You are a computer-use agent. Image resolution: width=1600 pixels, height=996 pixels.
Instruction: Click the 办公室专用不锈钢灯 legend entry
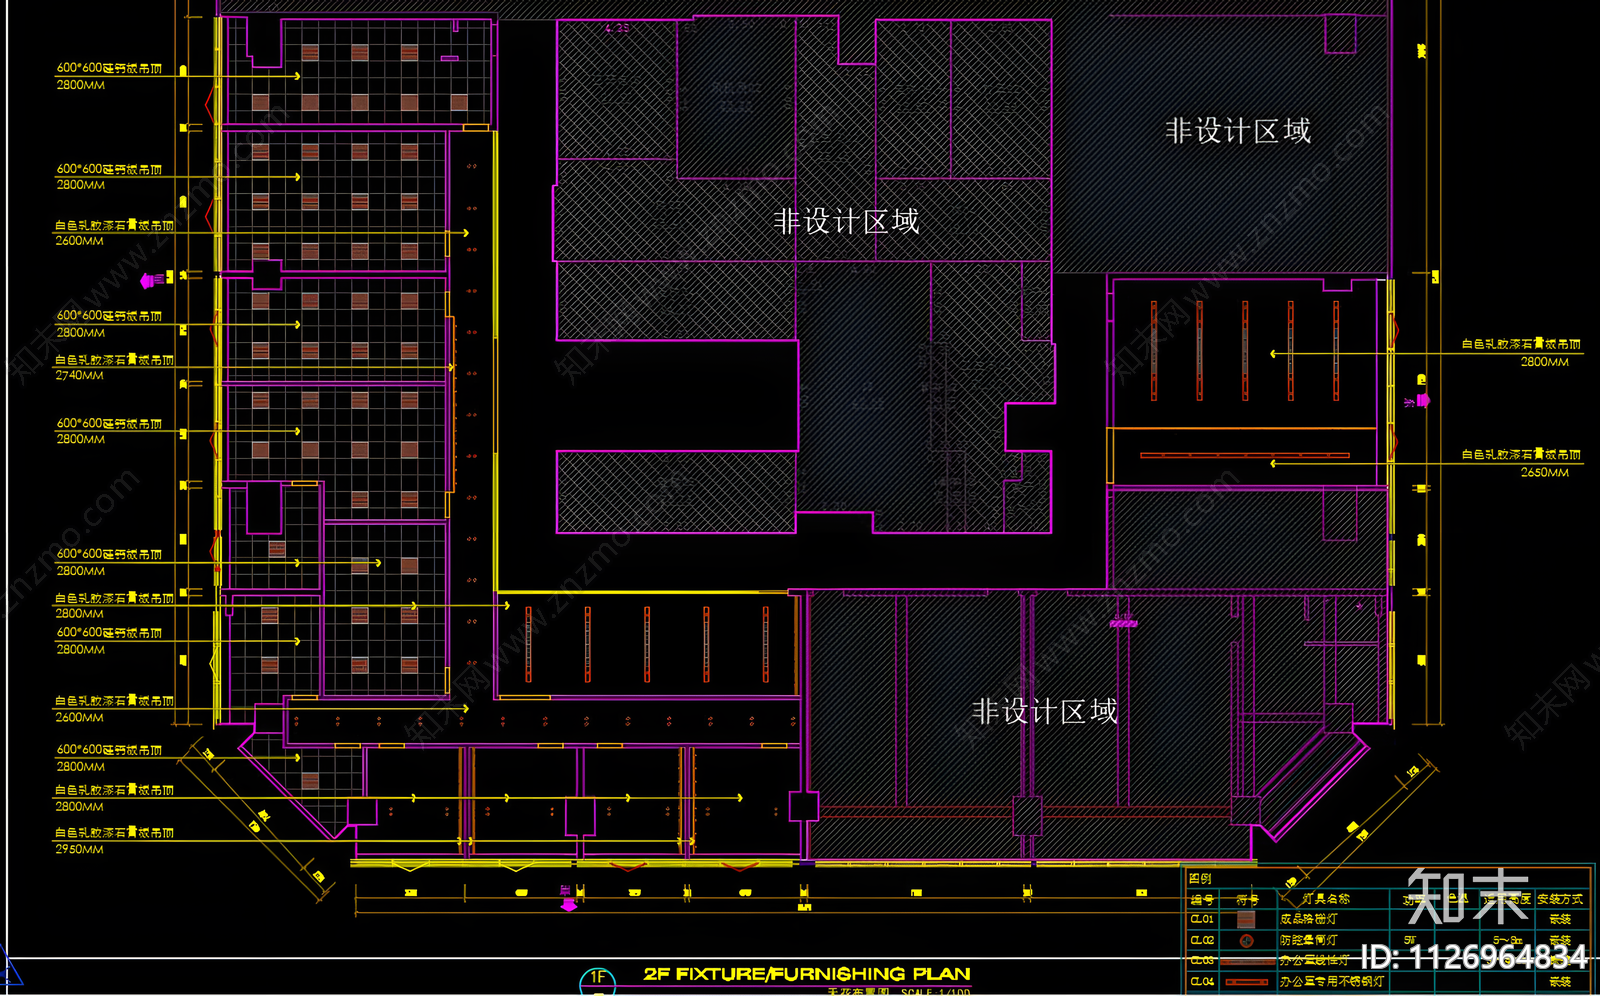[1331, 981]
